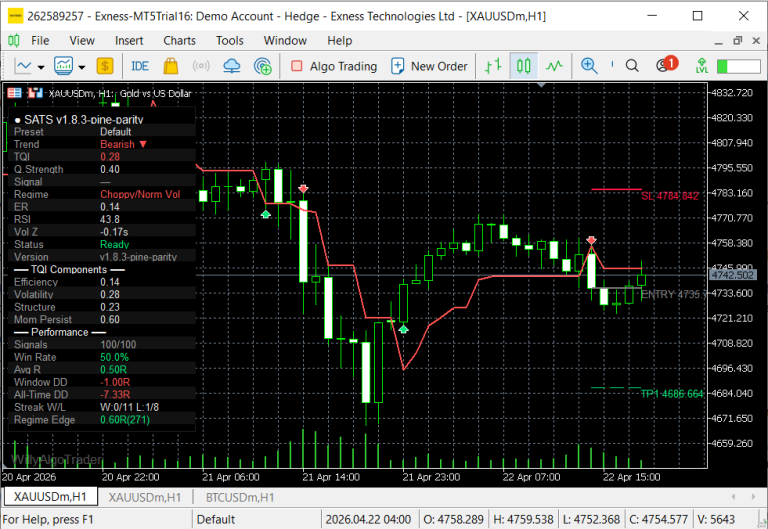Click the Win Rate 50.0% value

coord(114,357)
